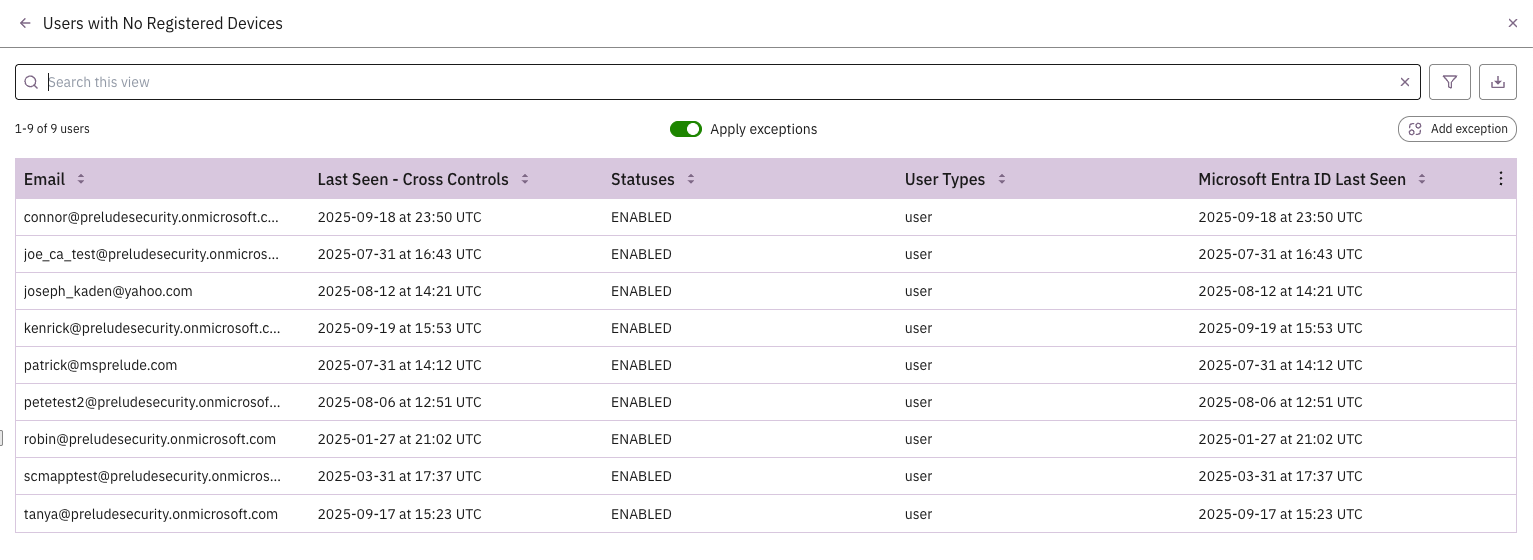1533x560 pixels.
Task: Click the Add exception button
Action: pos(1458,129)
